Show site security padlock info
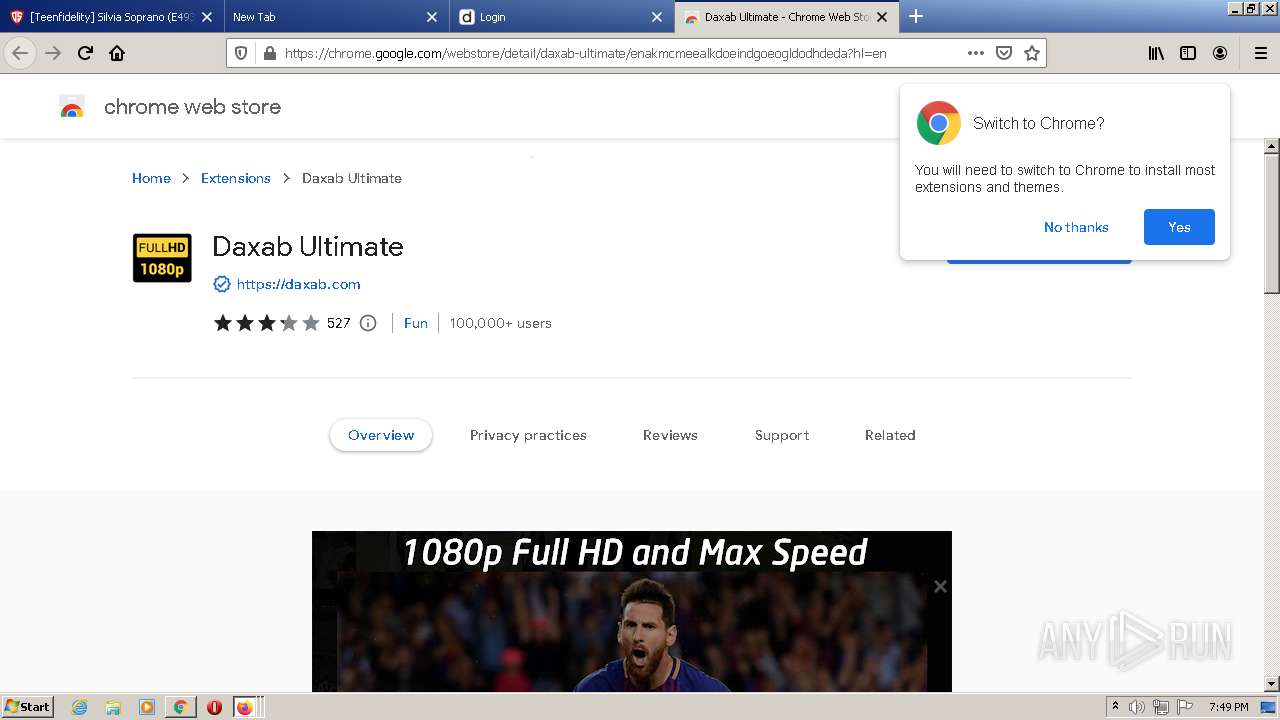 [x=268, y=53]
